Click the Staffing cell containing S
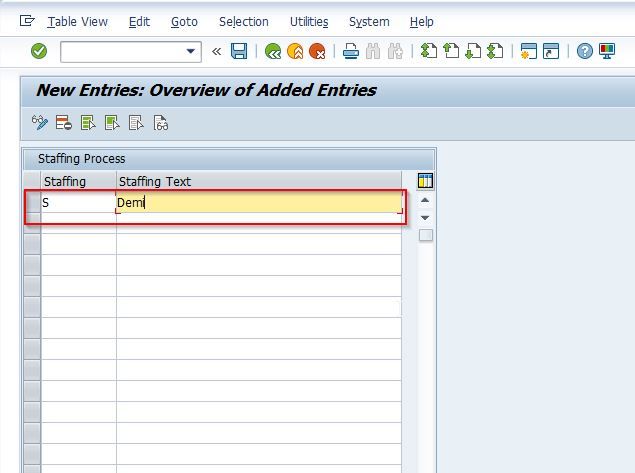This screenshot has height=473, width=635. click(x=79, y=202)
